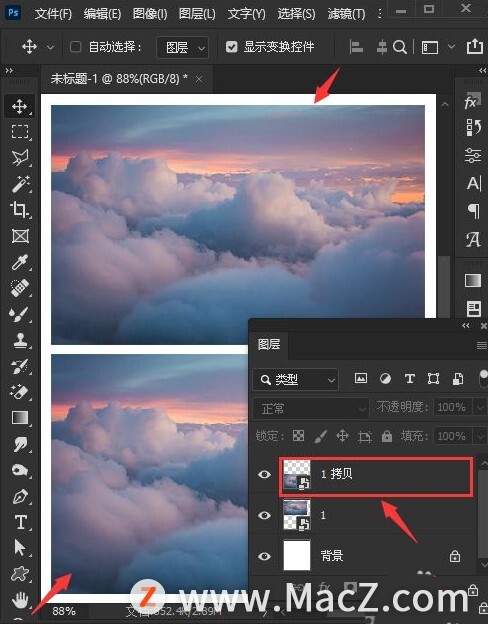Viewport: 488px width, 624px height.
Task: Open the 填充 slider dropdown arrow
Action: [479, 437]
